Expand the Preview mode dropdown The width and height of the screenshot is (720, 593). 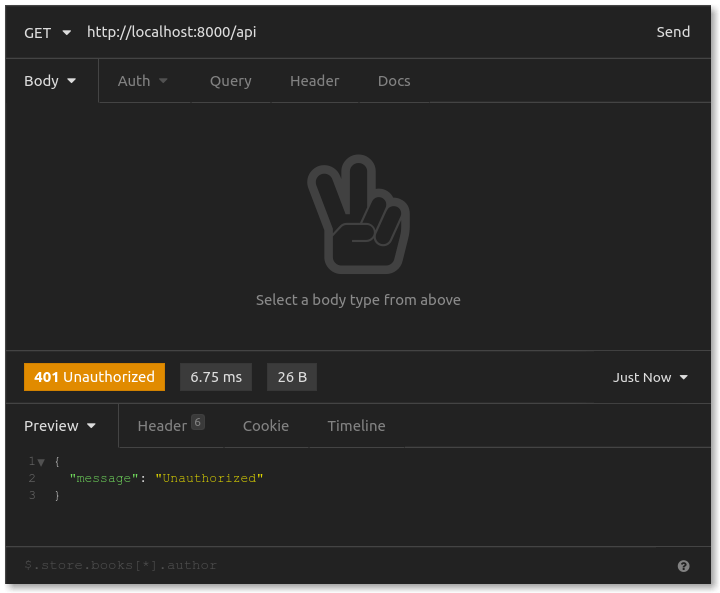pos(60,426)
